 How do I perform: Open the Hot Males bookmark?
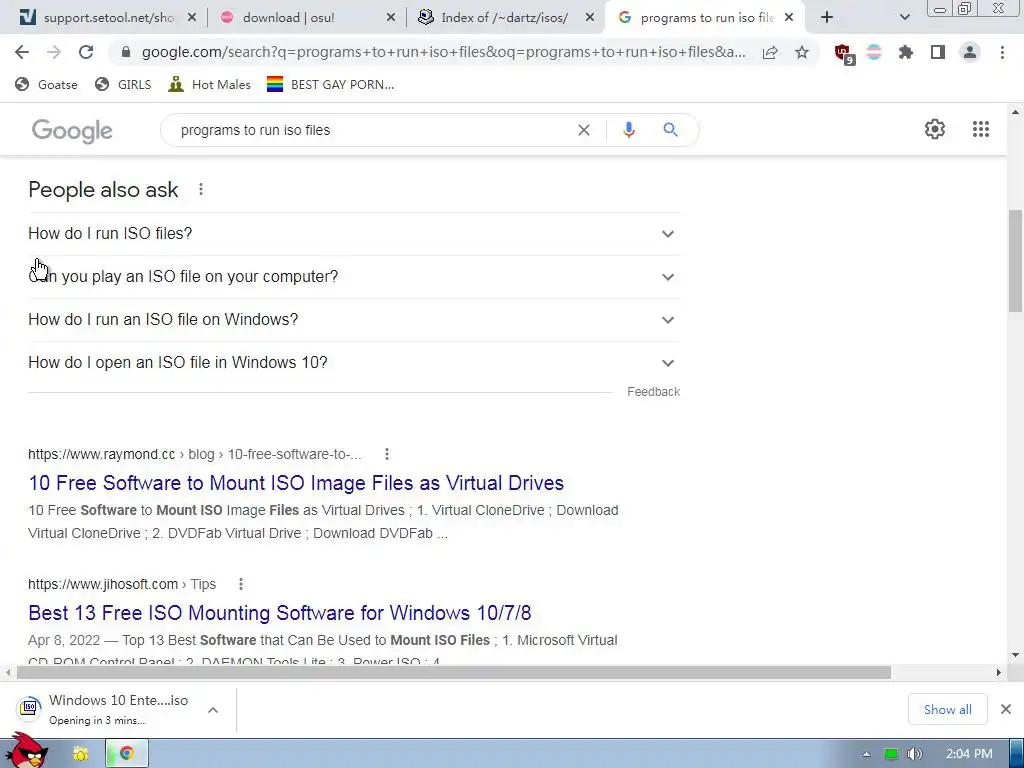[x=210, y=84]
